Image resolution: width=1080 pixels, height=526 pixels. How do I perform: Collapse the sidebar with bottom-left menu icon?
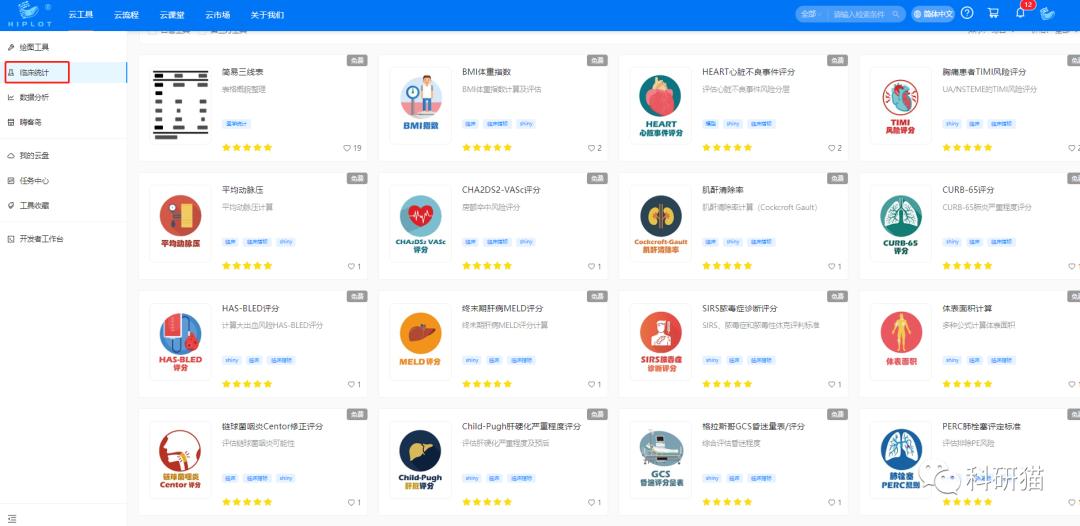(x=12, y=518)
